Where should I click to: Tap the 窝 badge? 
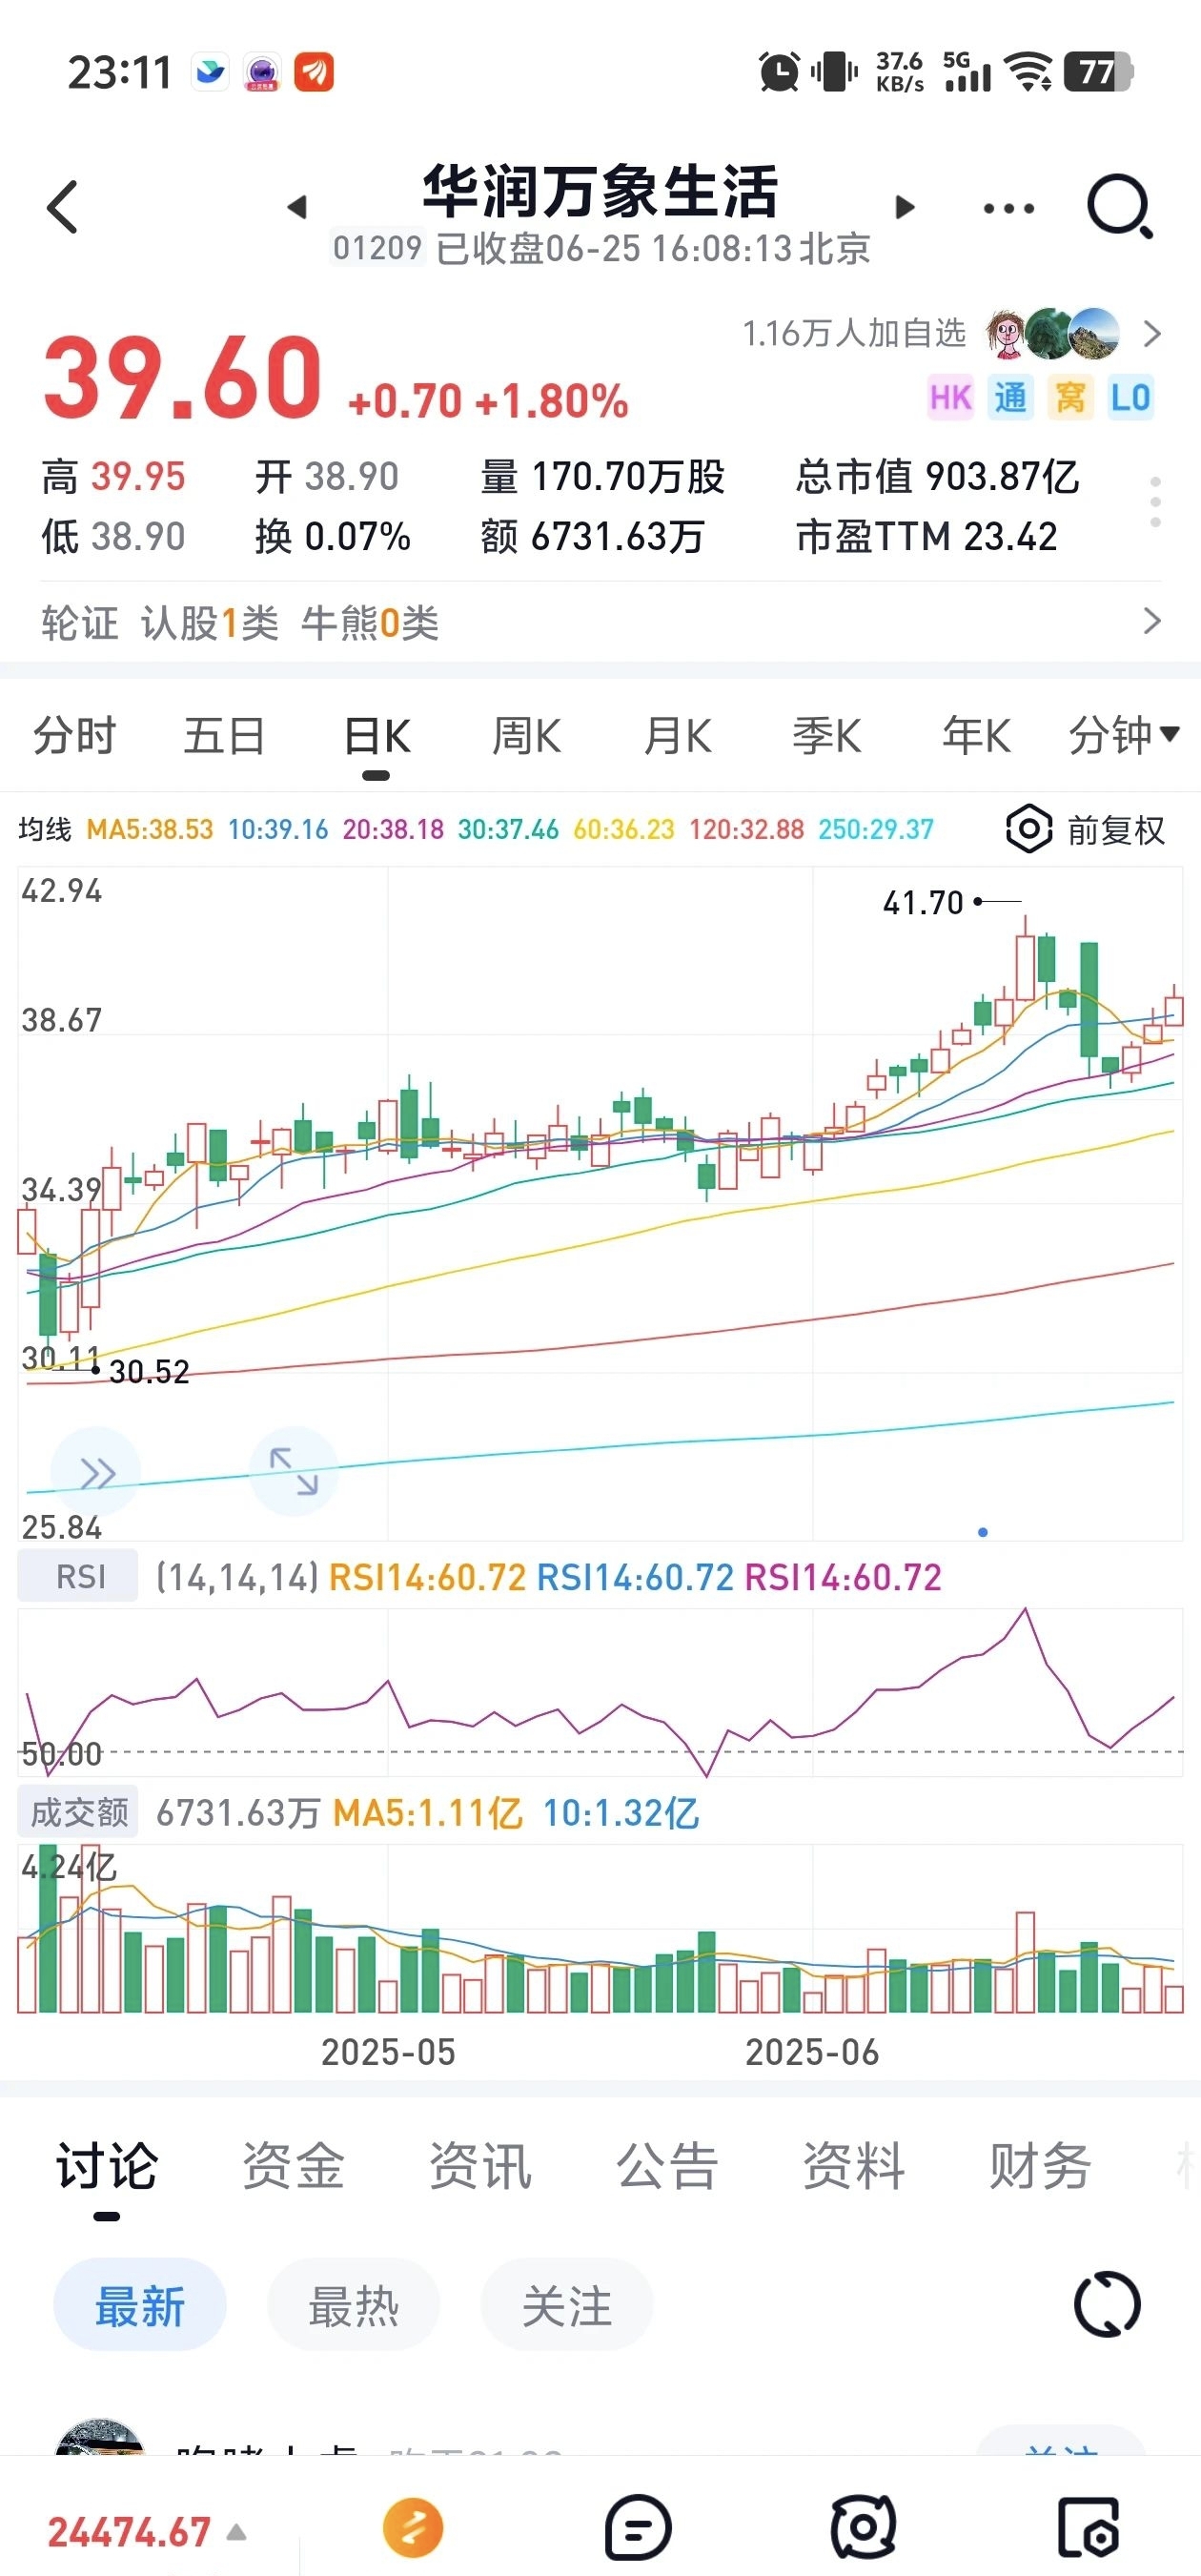[x=1070, y=397]
